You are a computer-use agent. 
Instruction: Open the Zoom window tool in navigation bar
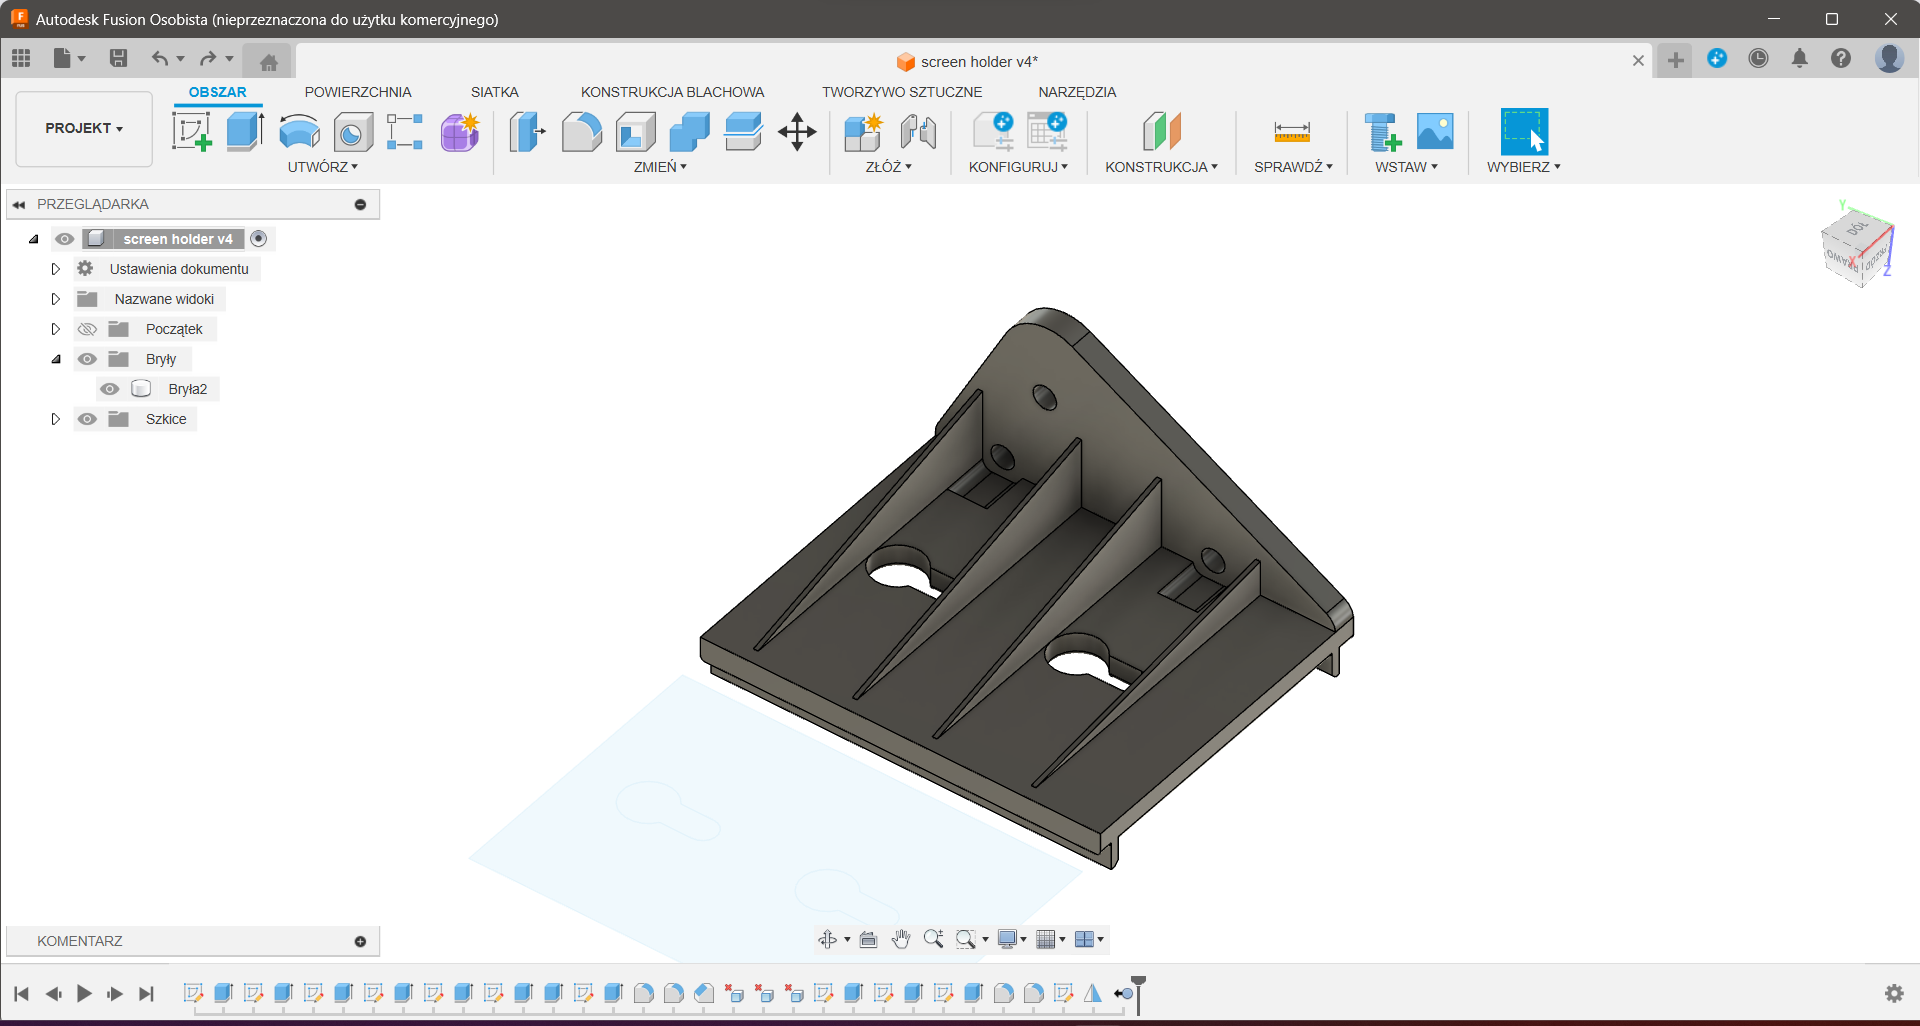click(966, 939)
